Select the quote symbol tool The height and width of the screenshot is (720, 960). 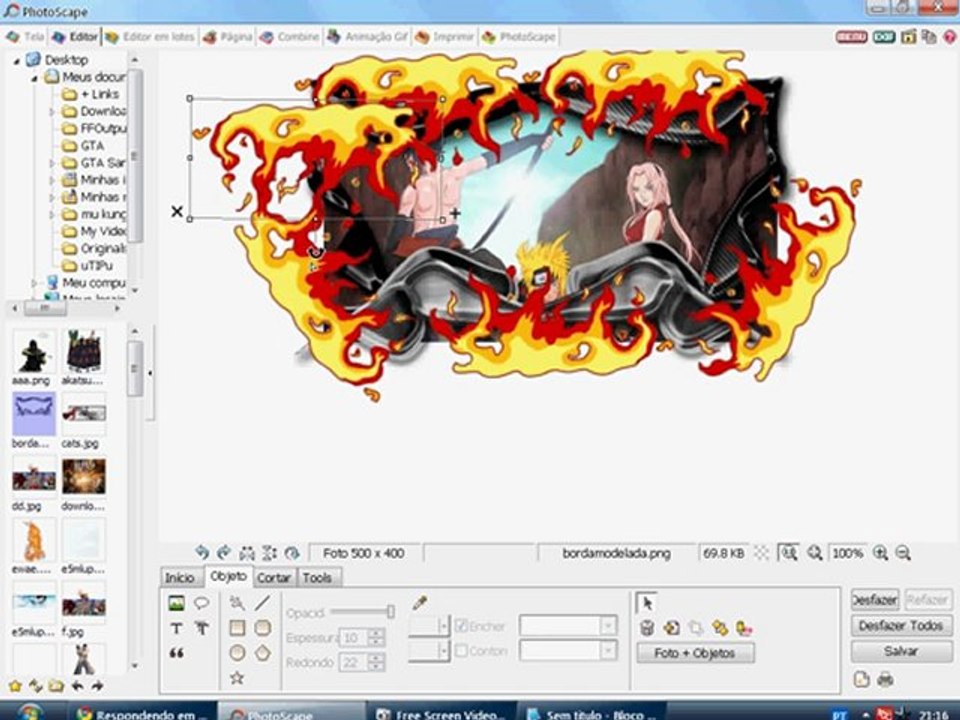coord(176,653)
